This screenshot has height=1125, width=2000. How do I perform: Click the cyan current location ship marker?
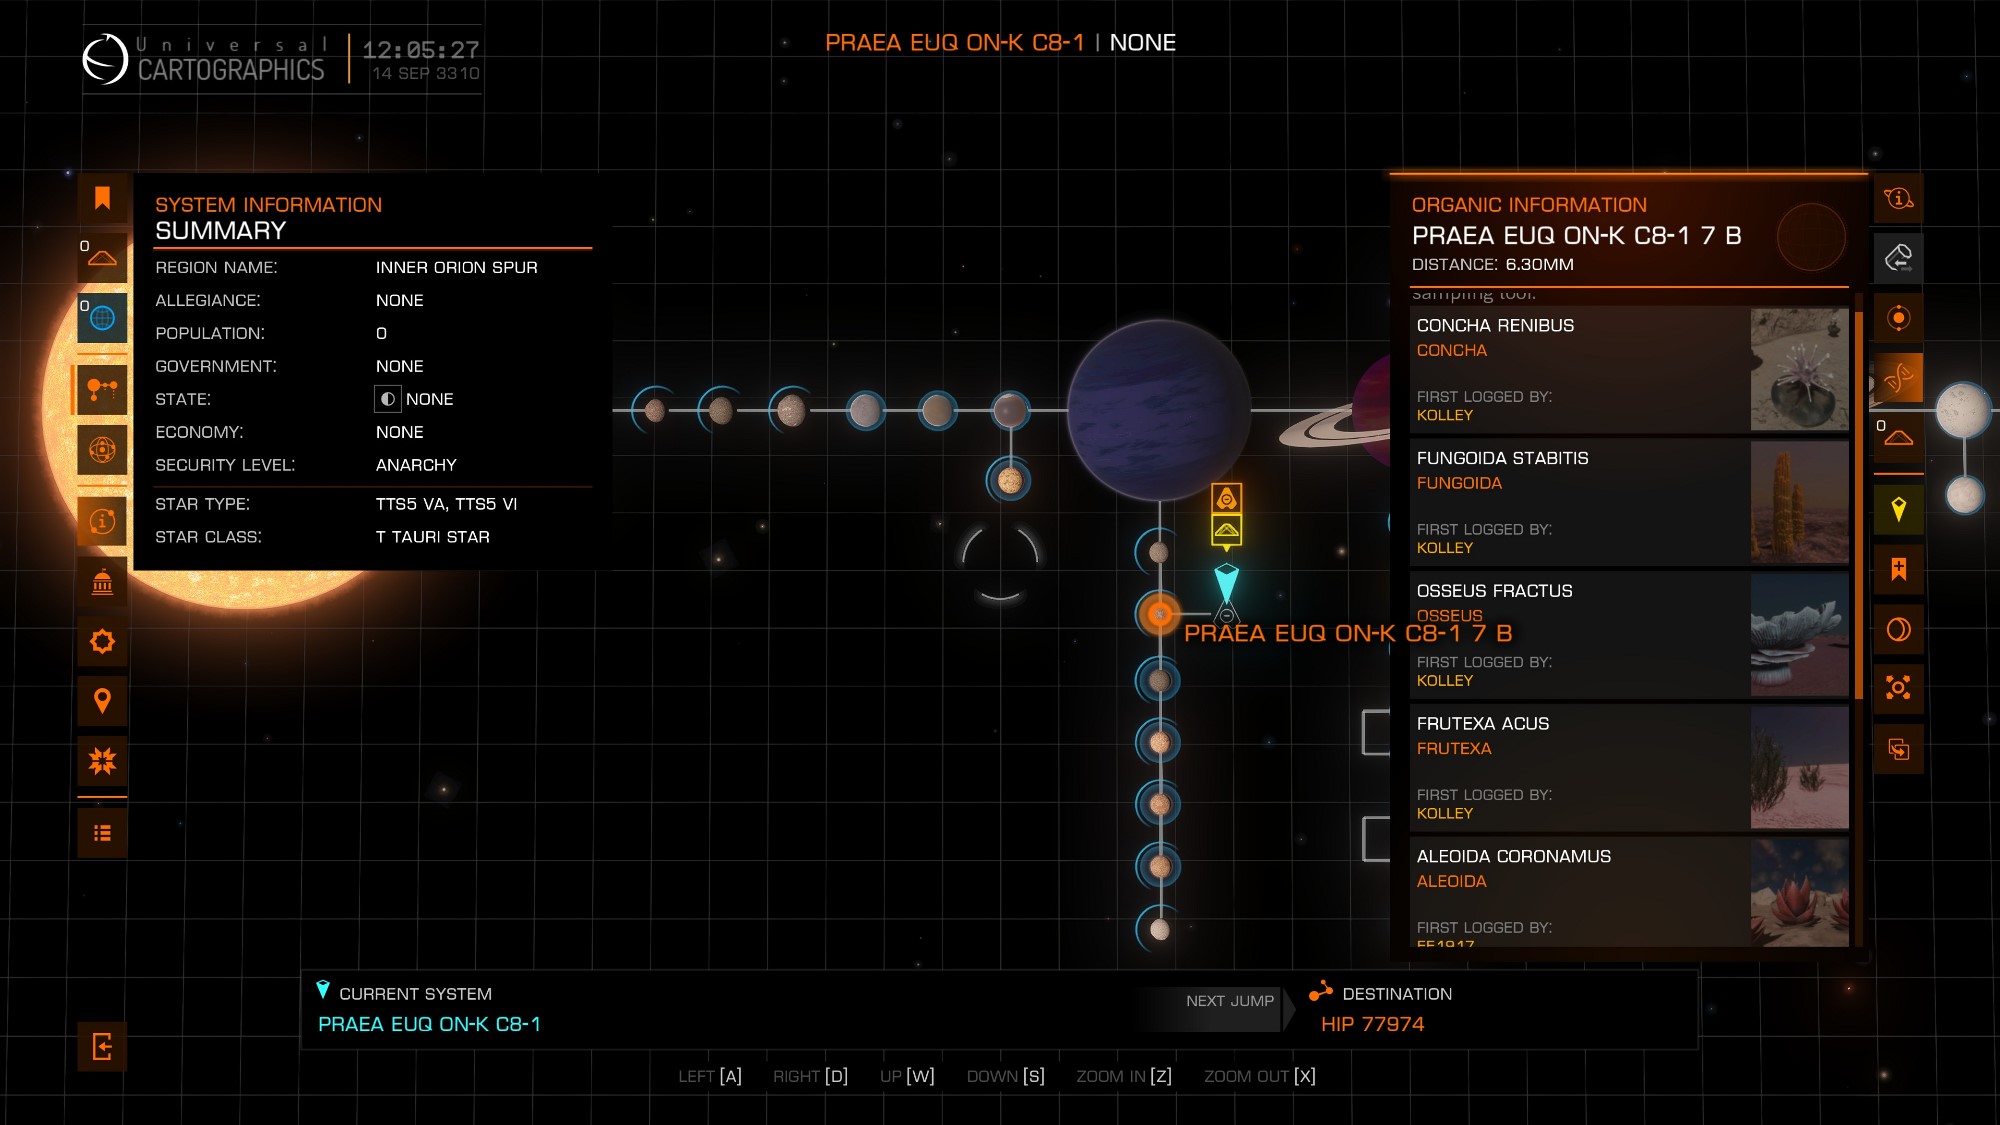click(1227, 583)
